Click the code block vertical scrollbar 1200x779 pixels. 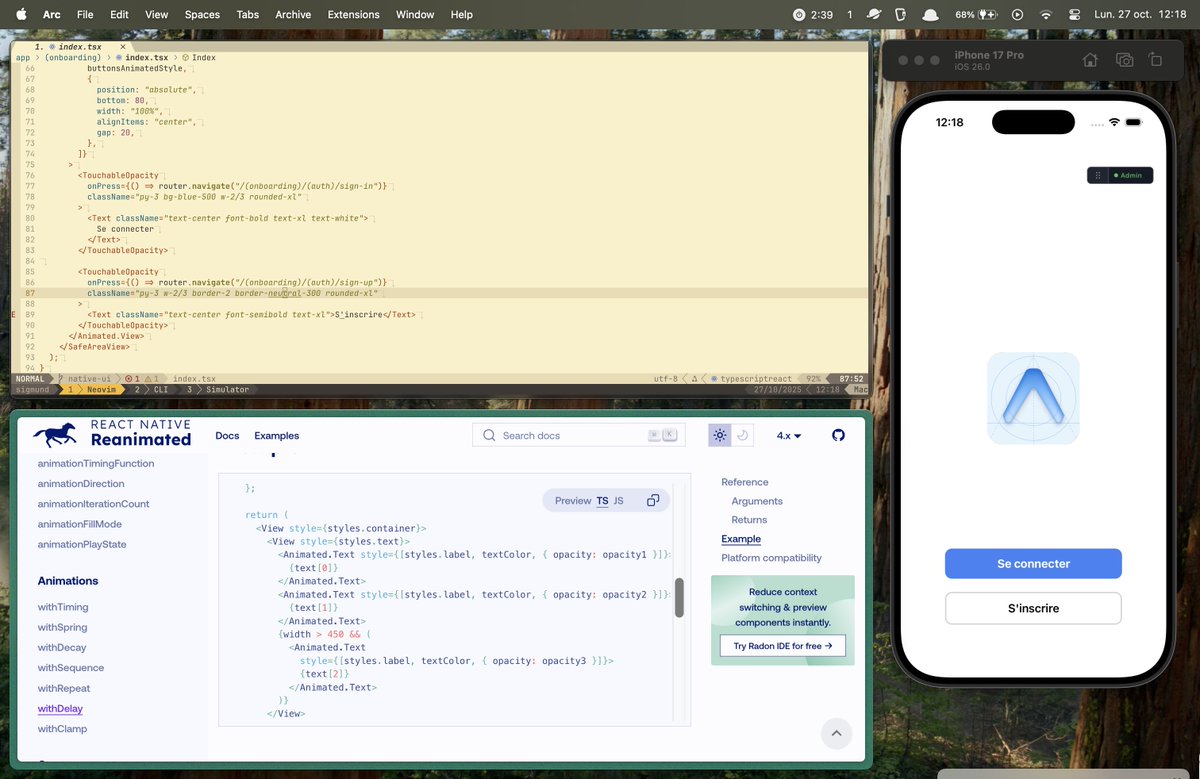[679, 597]
